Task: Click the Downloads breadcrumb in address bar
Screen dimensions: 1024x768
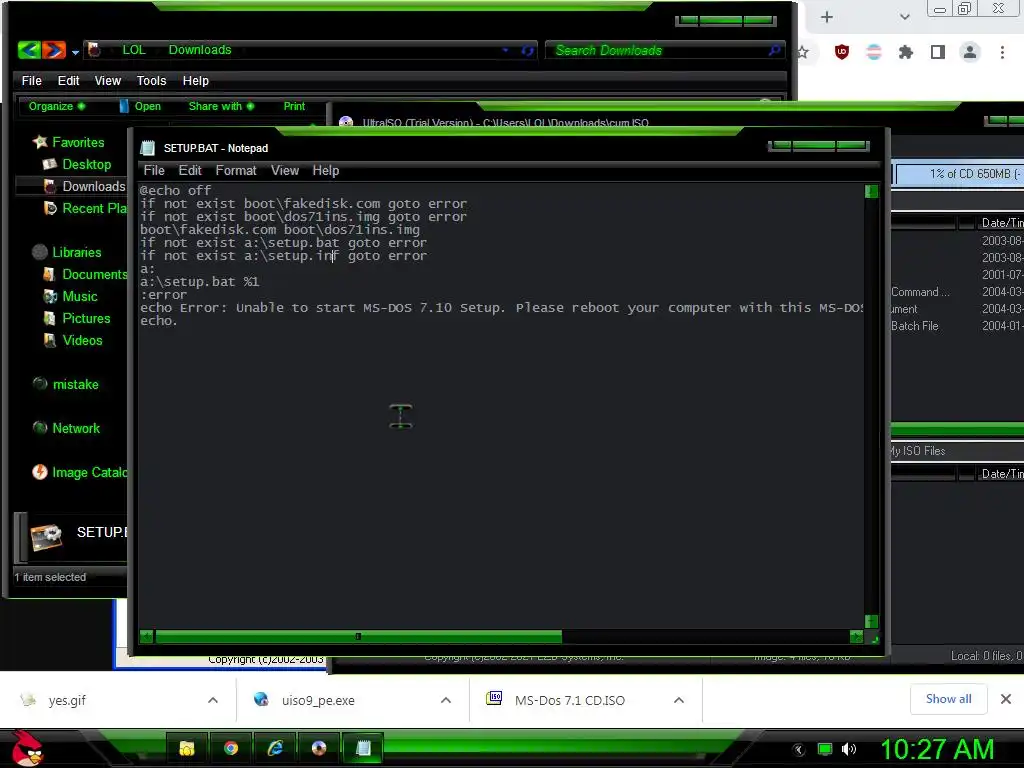Action: pos(200,50)
